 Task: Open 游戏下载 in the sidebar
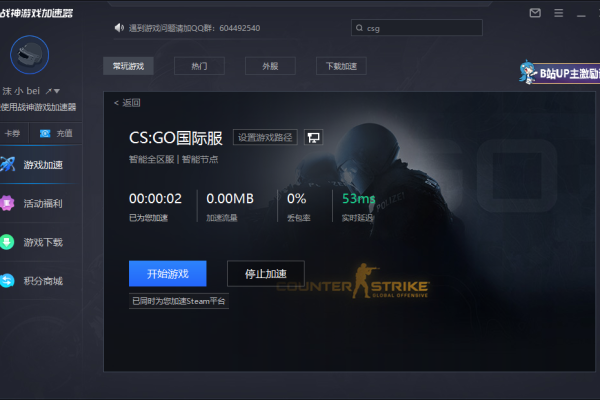coord(41,242)
